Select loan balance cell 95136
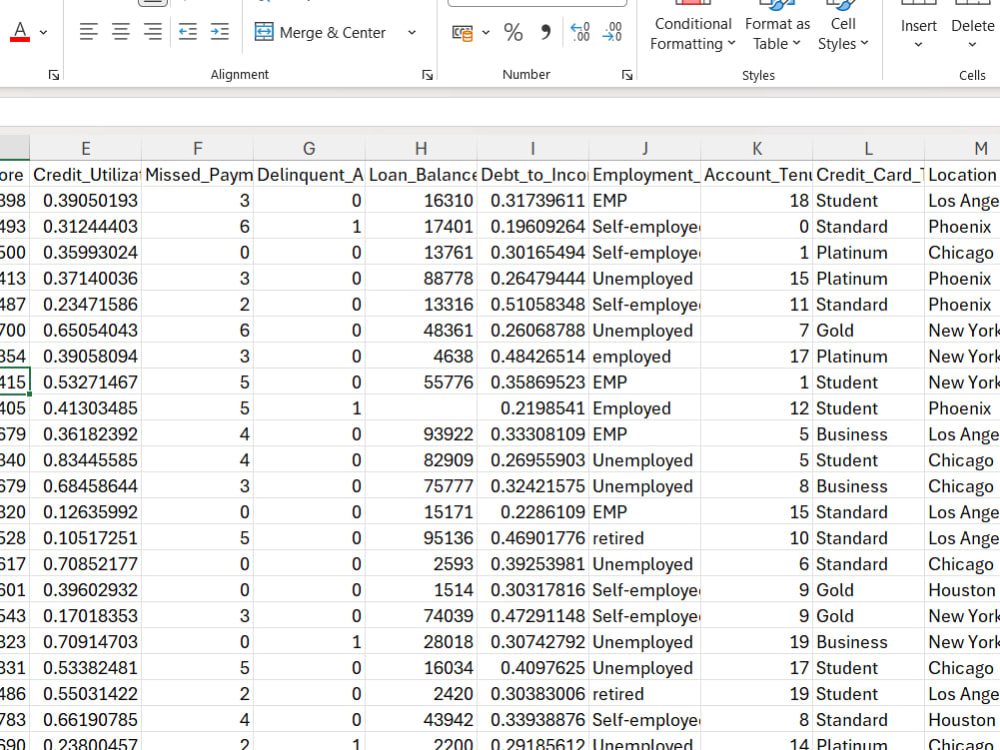Screen dimensions: 1000x750 pyautogui.click(x=421, y=538)
